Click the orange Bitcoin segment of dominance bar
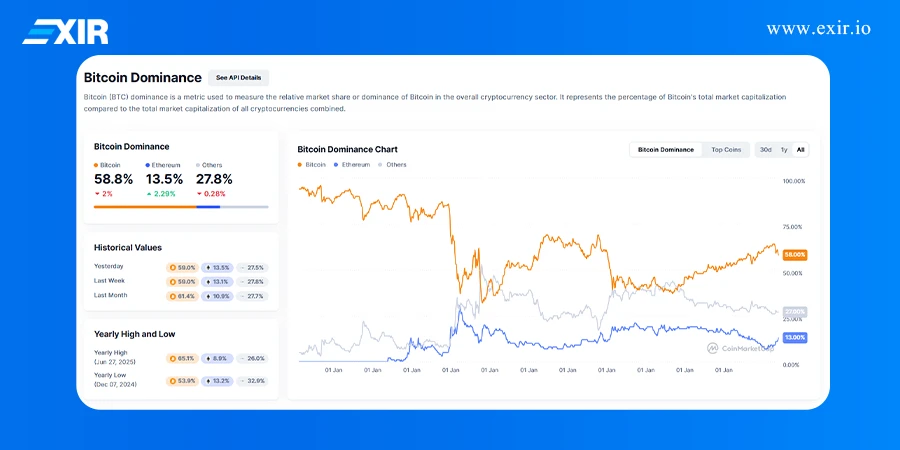The width and height of the screenshot is (900, 450). [x=144, y=207]
